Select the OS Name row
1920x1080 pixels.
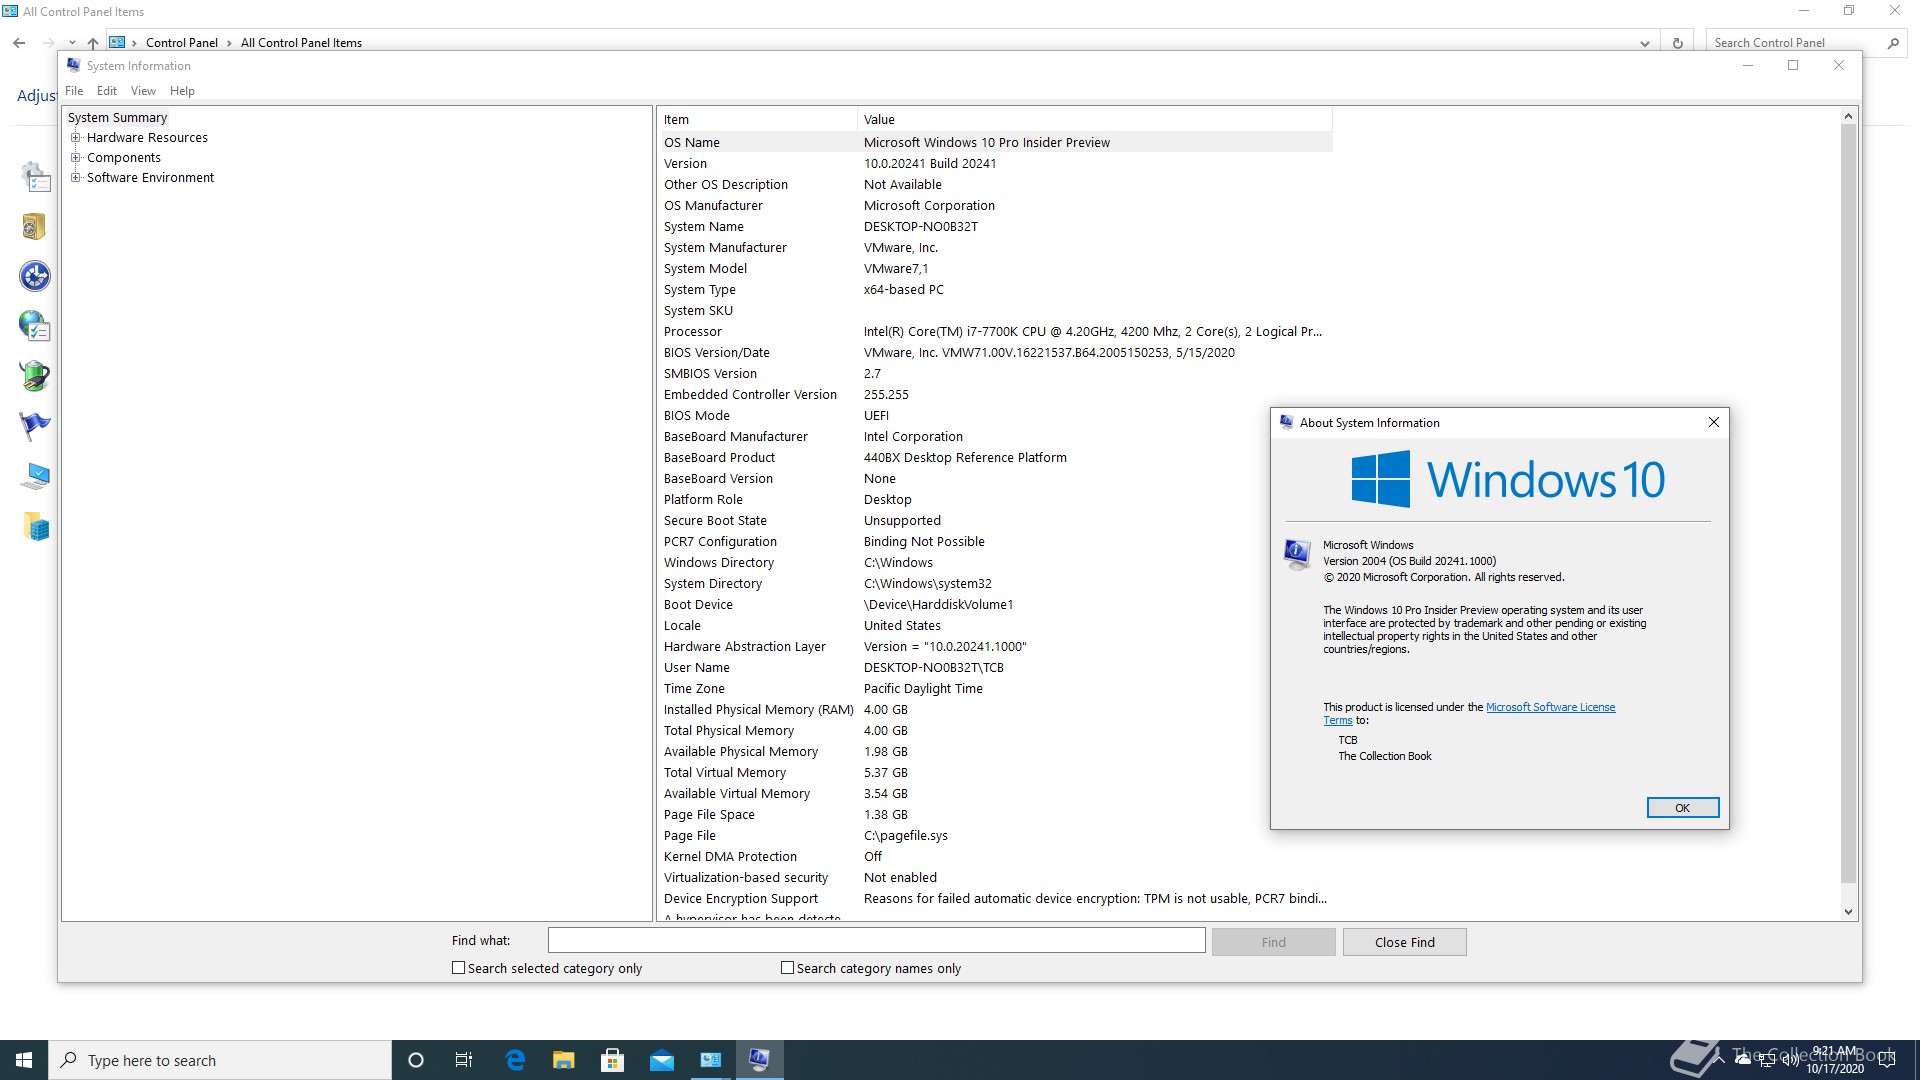point(996,142)
